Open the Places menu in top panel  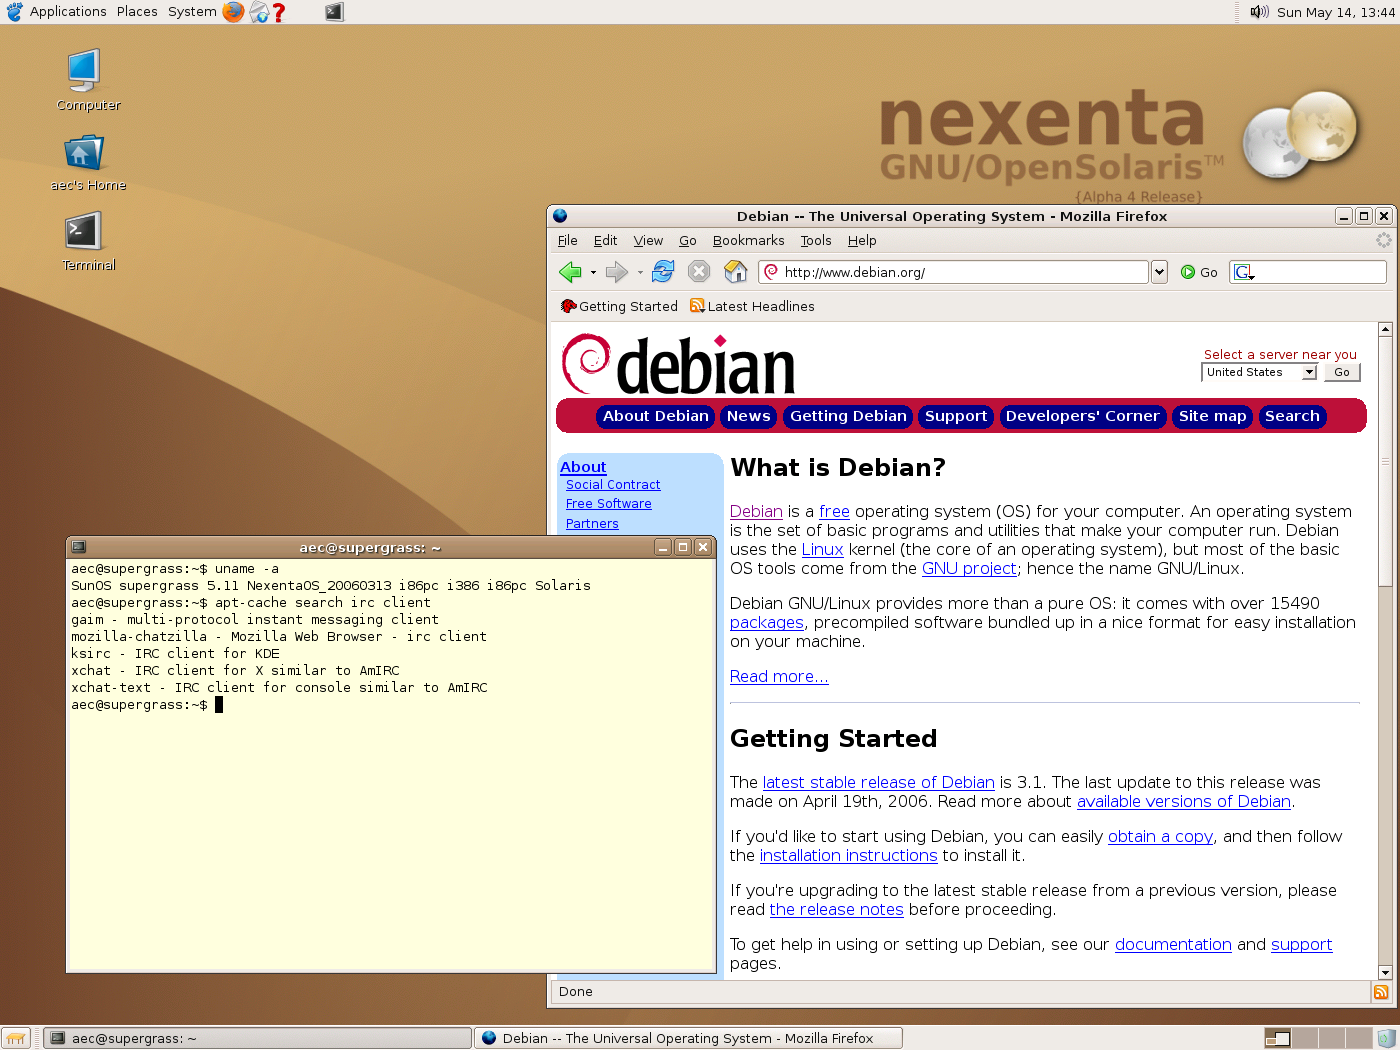(137, 12)
